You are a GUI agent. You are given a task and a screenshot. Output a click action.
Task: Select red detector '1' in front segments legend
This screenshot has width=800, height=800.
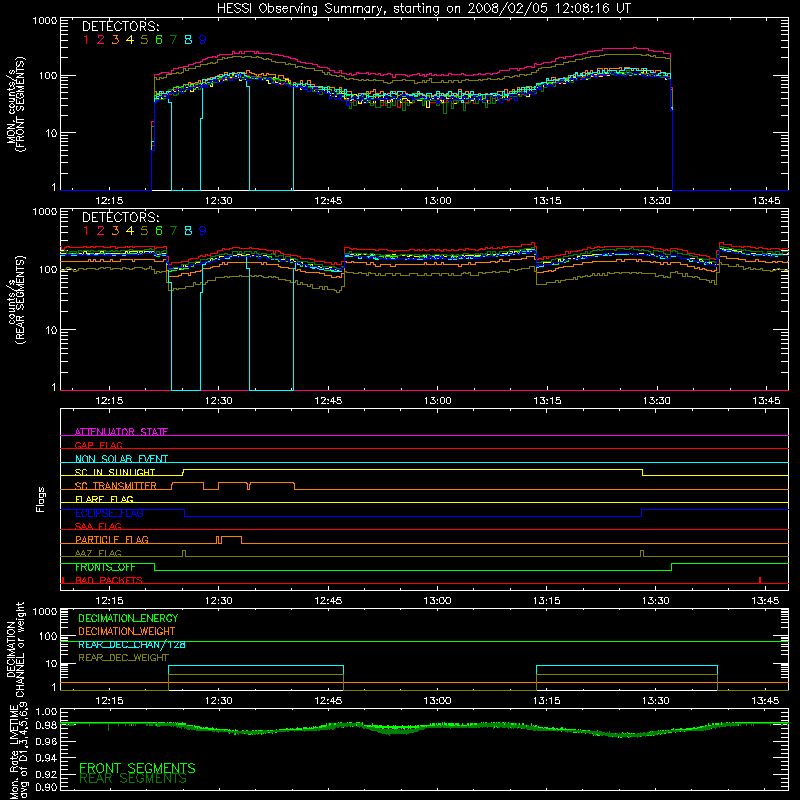click(x=86, y=40)
